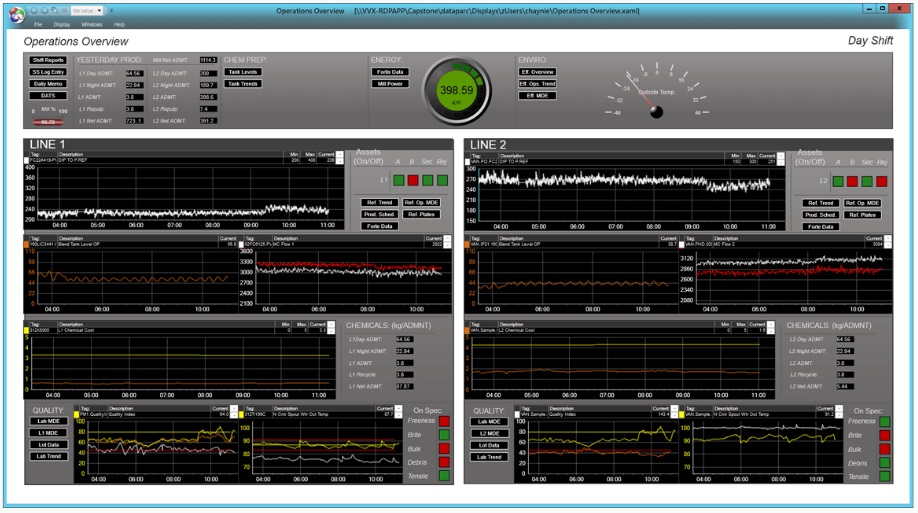Image resolution: width=918 pixels, height=513 pixels.
Task: Click Line 2 Brite red on-spec indicator
Action: tap(885, 435)
